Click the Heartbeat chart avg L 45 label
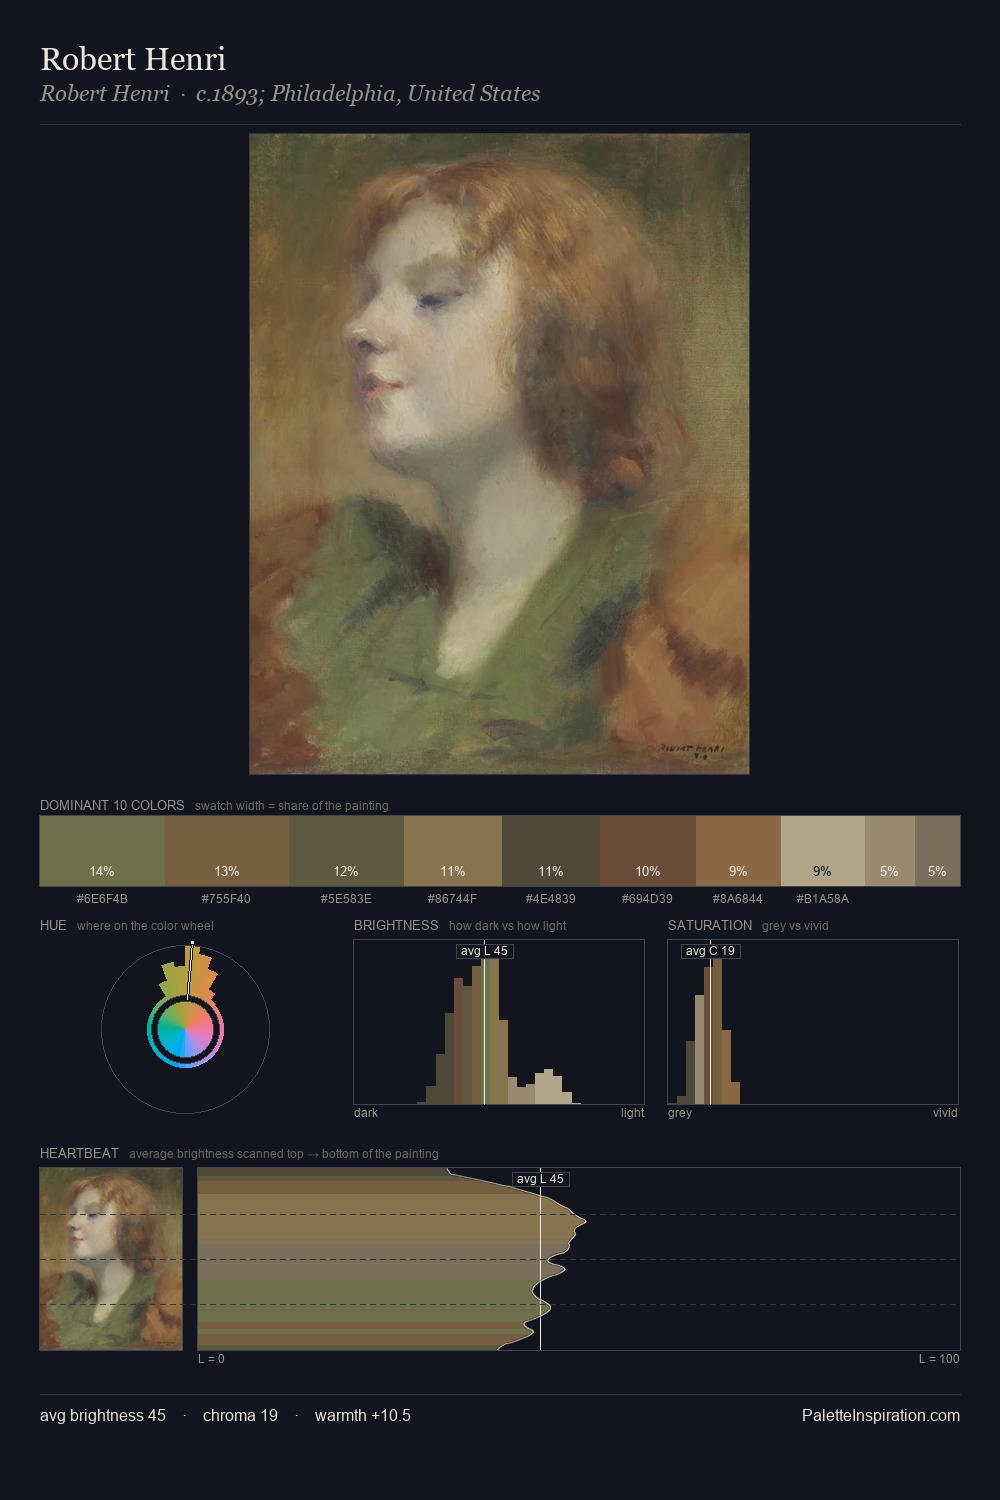The image size is (1000, 1500). [540, 1179]
